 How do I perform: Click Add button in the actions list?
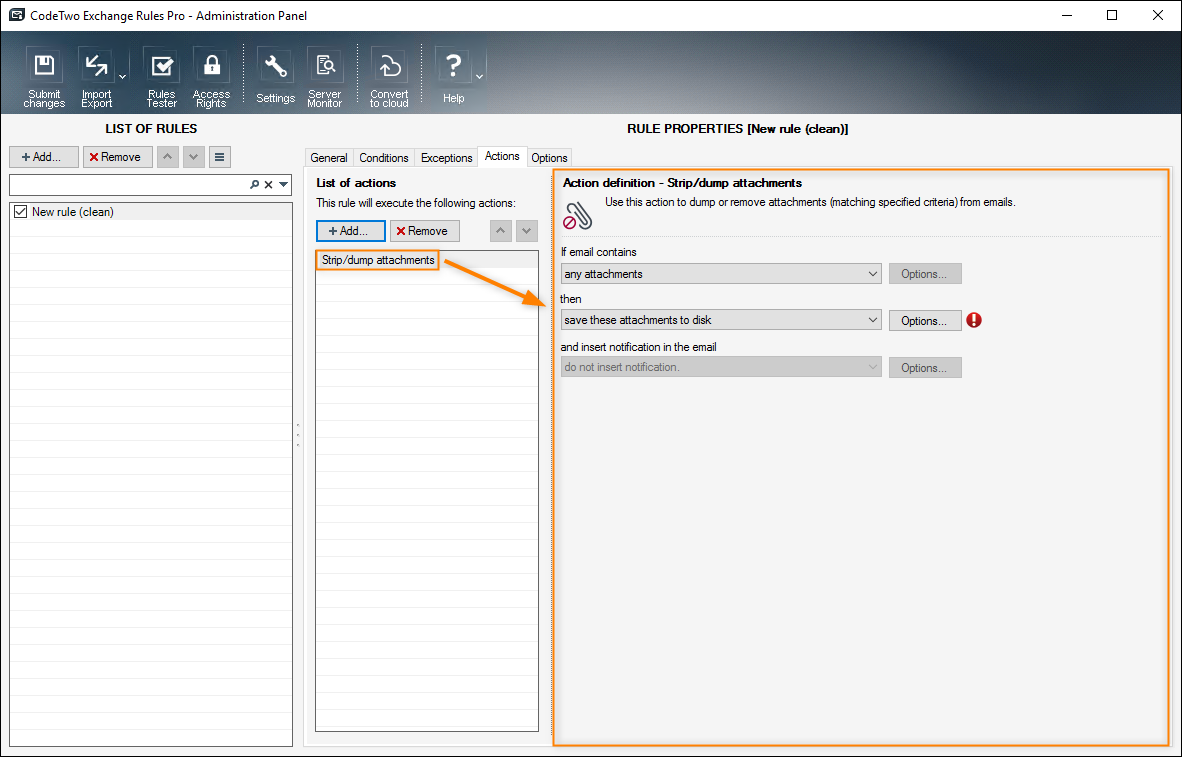351,231
